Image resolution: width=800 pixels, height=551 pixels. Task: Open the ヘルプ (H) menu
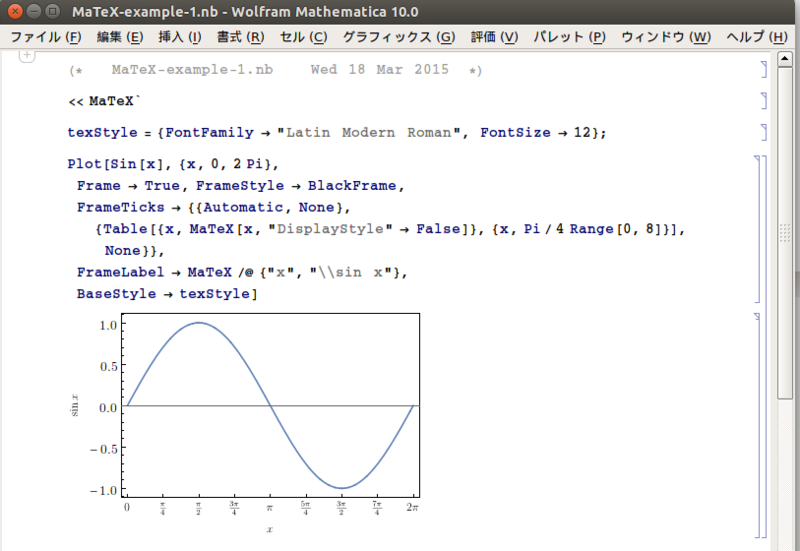point(757,37)
